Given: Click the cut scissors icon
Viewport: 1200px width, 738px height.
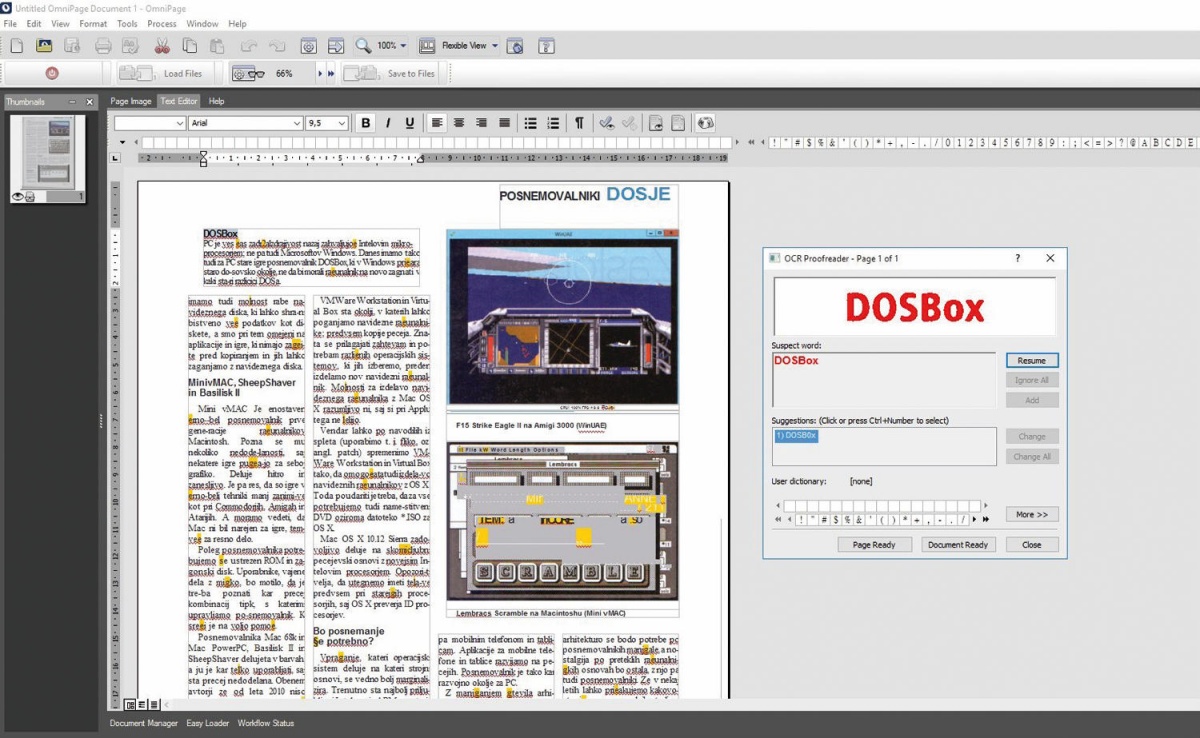Looking at the screenshot, I should pyautogui.click(x=162, y=46).
